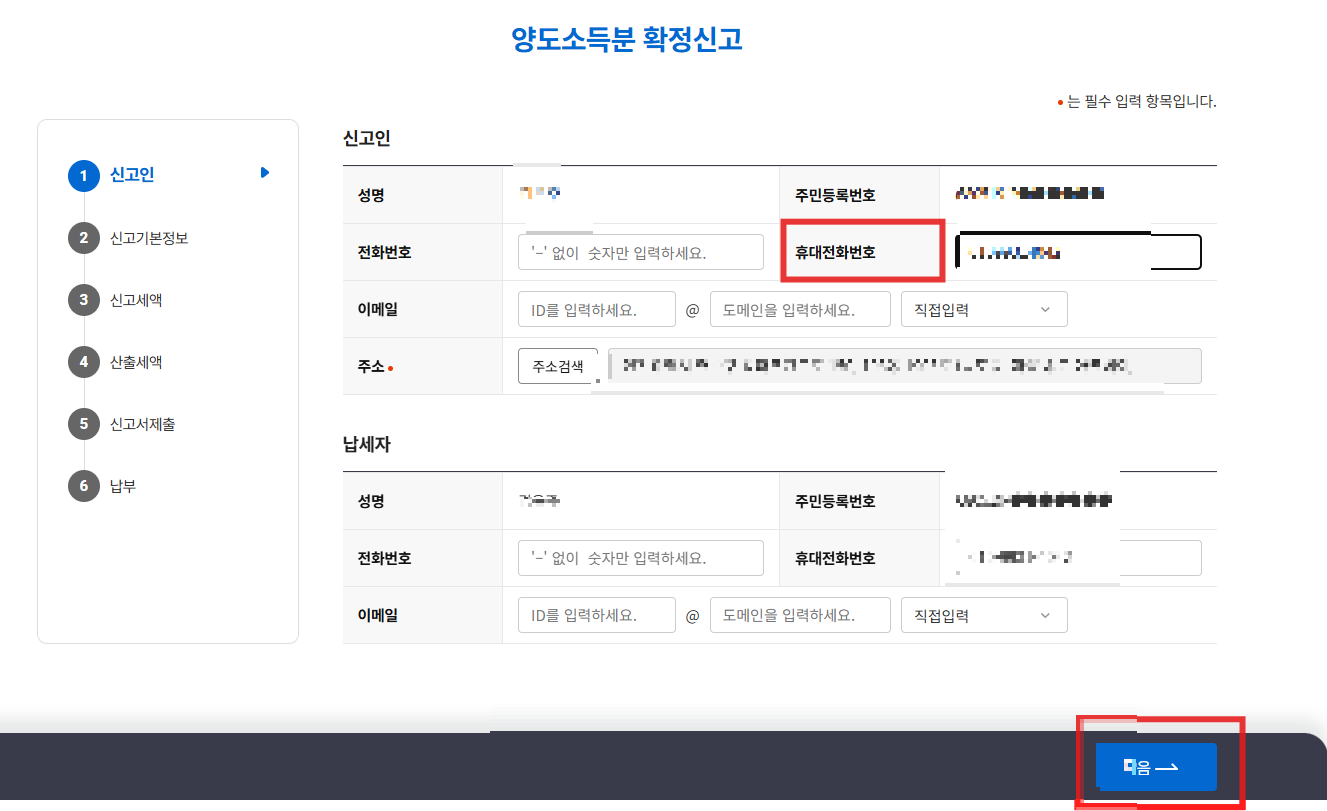Select step 1 circle icon for 신고인
The width and height of the screenshot is (1327, 811).
pos(84,176)
